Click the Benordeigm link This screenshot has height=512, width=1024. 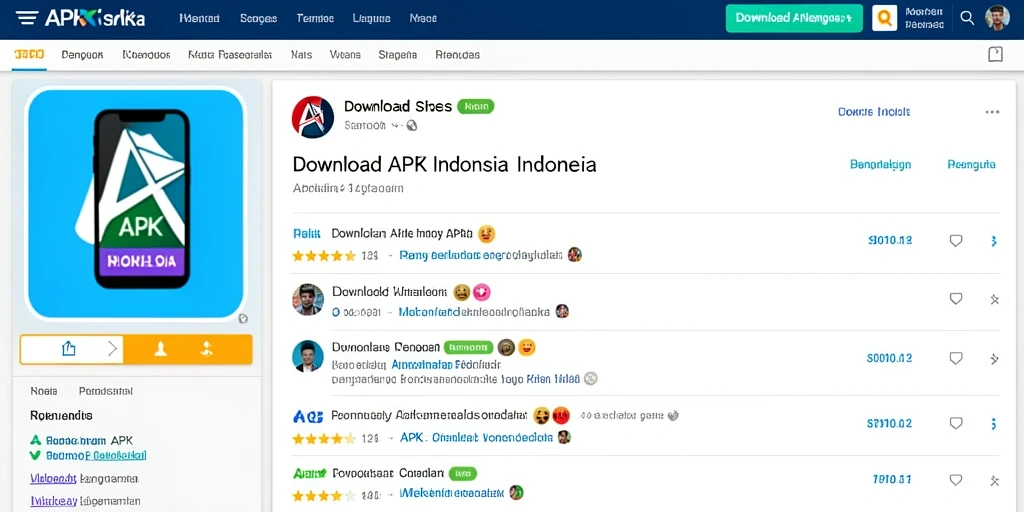tap(880, 165)
